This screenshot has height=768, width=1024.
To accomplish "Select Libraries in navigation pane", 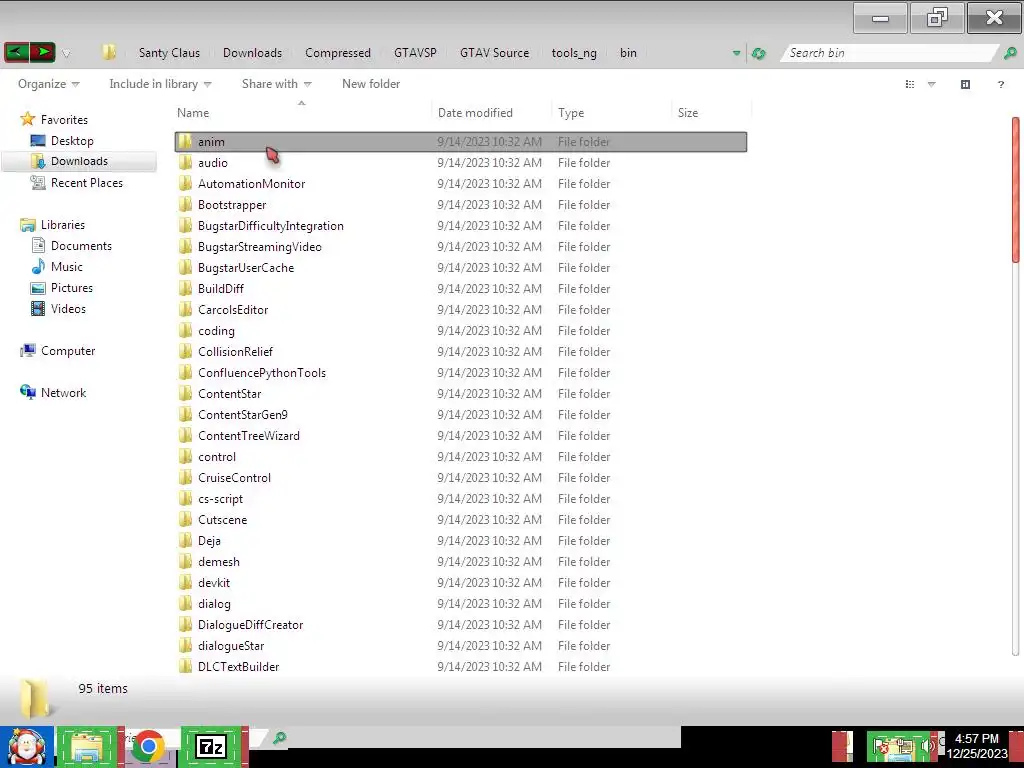I will [x=63, y=225].
